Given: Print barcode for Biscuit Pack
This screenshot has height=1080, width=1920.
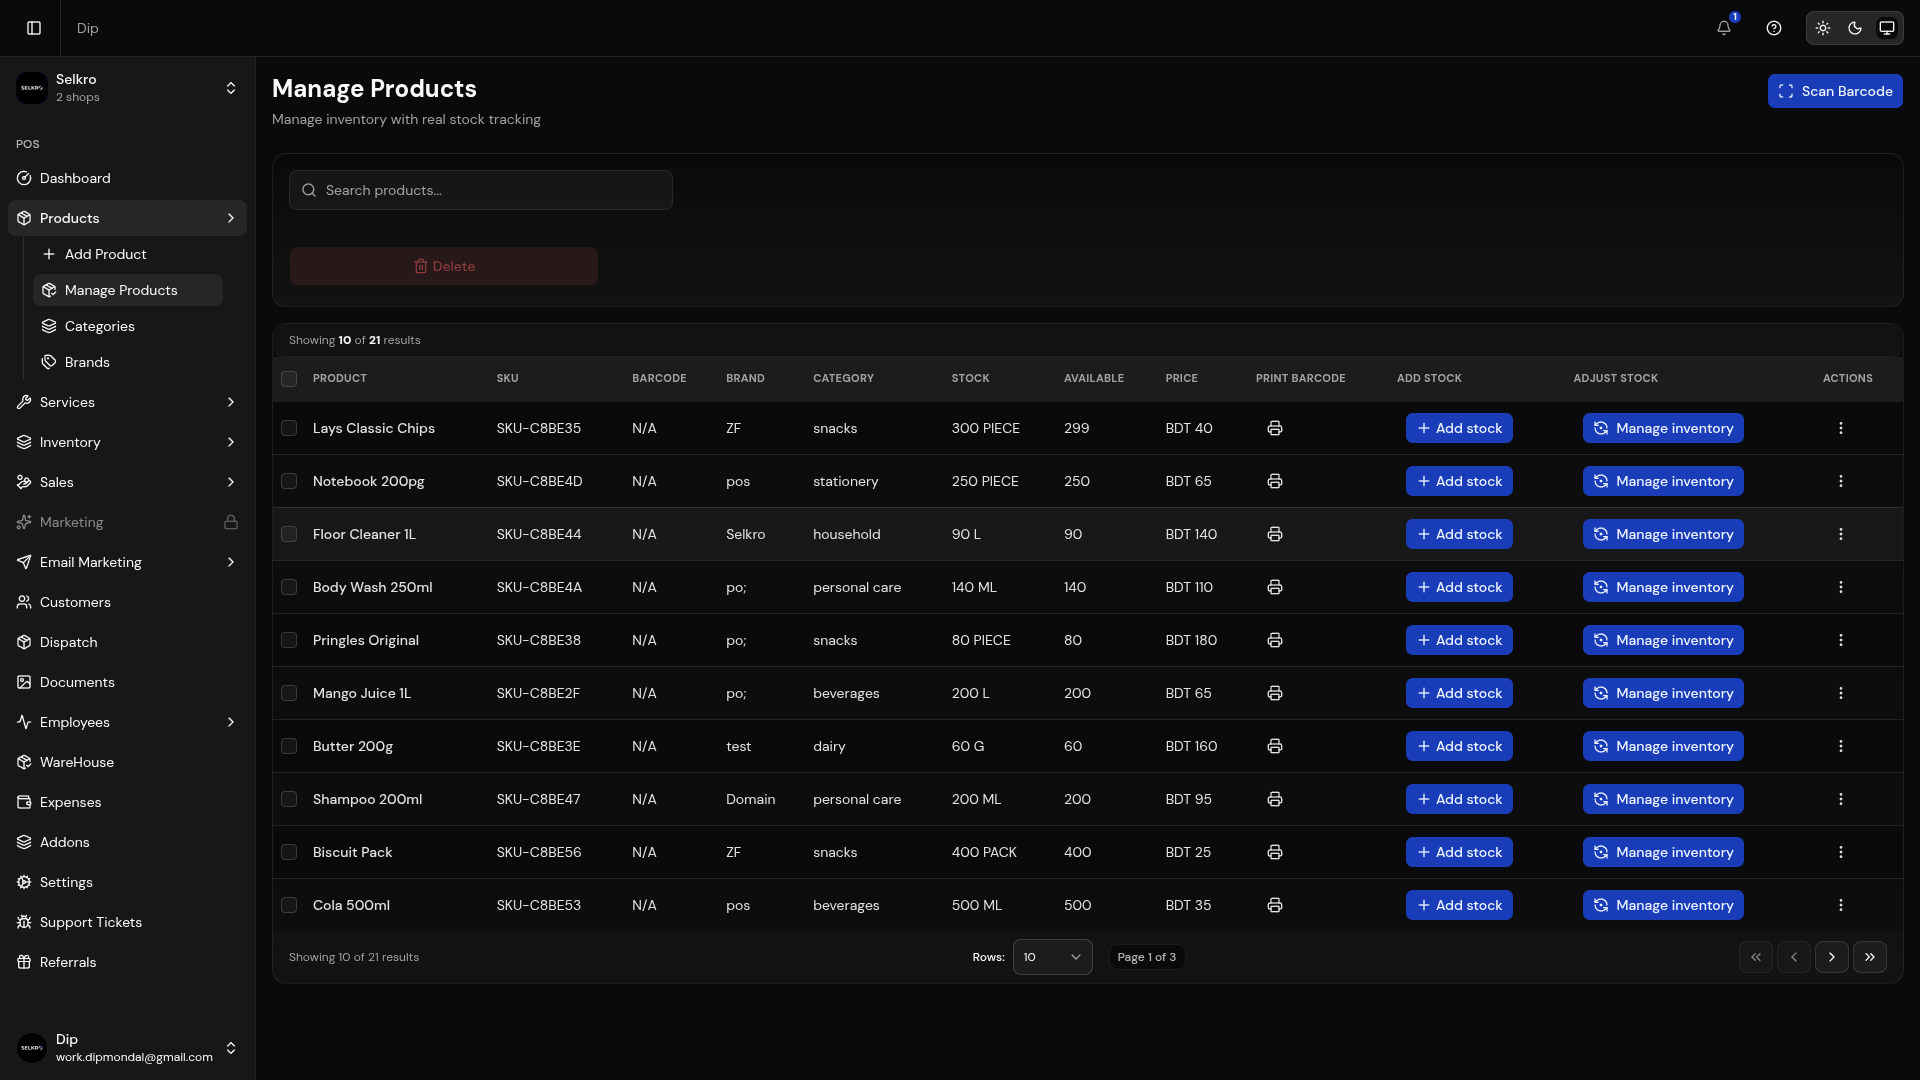Looking at the screenshot, I should 1275,852.
